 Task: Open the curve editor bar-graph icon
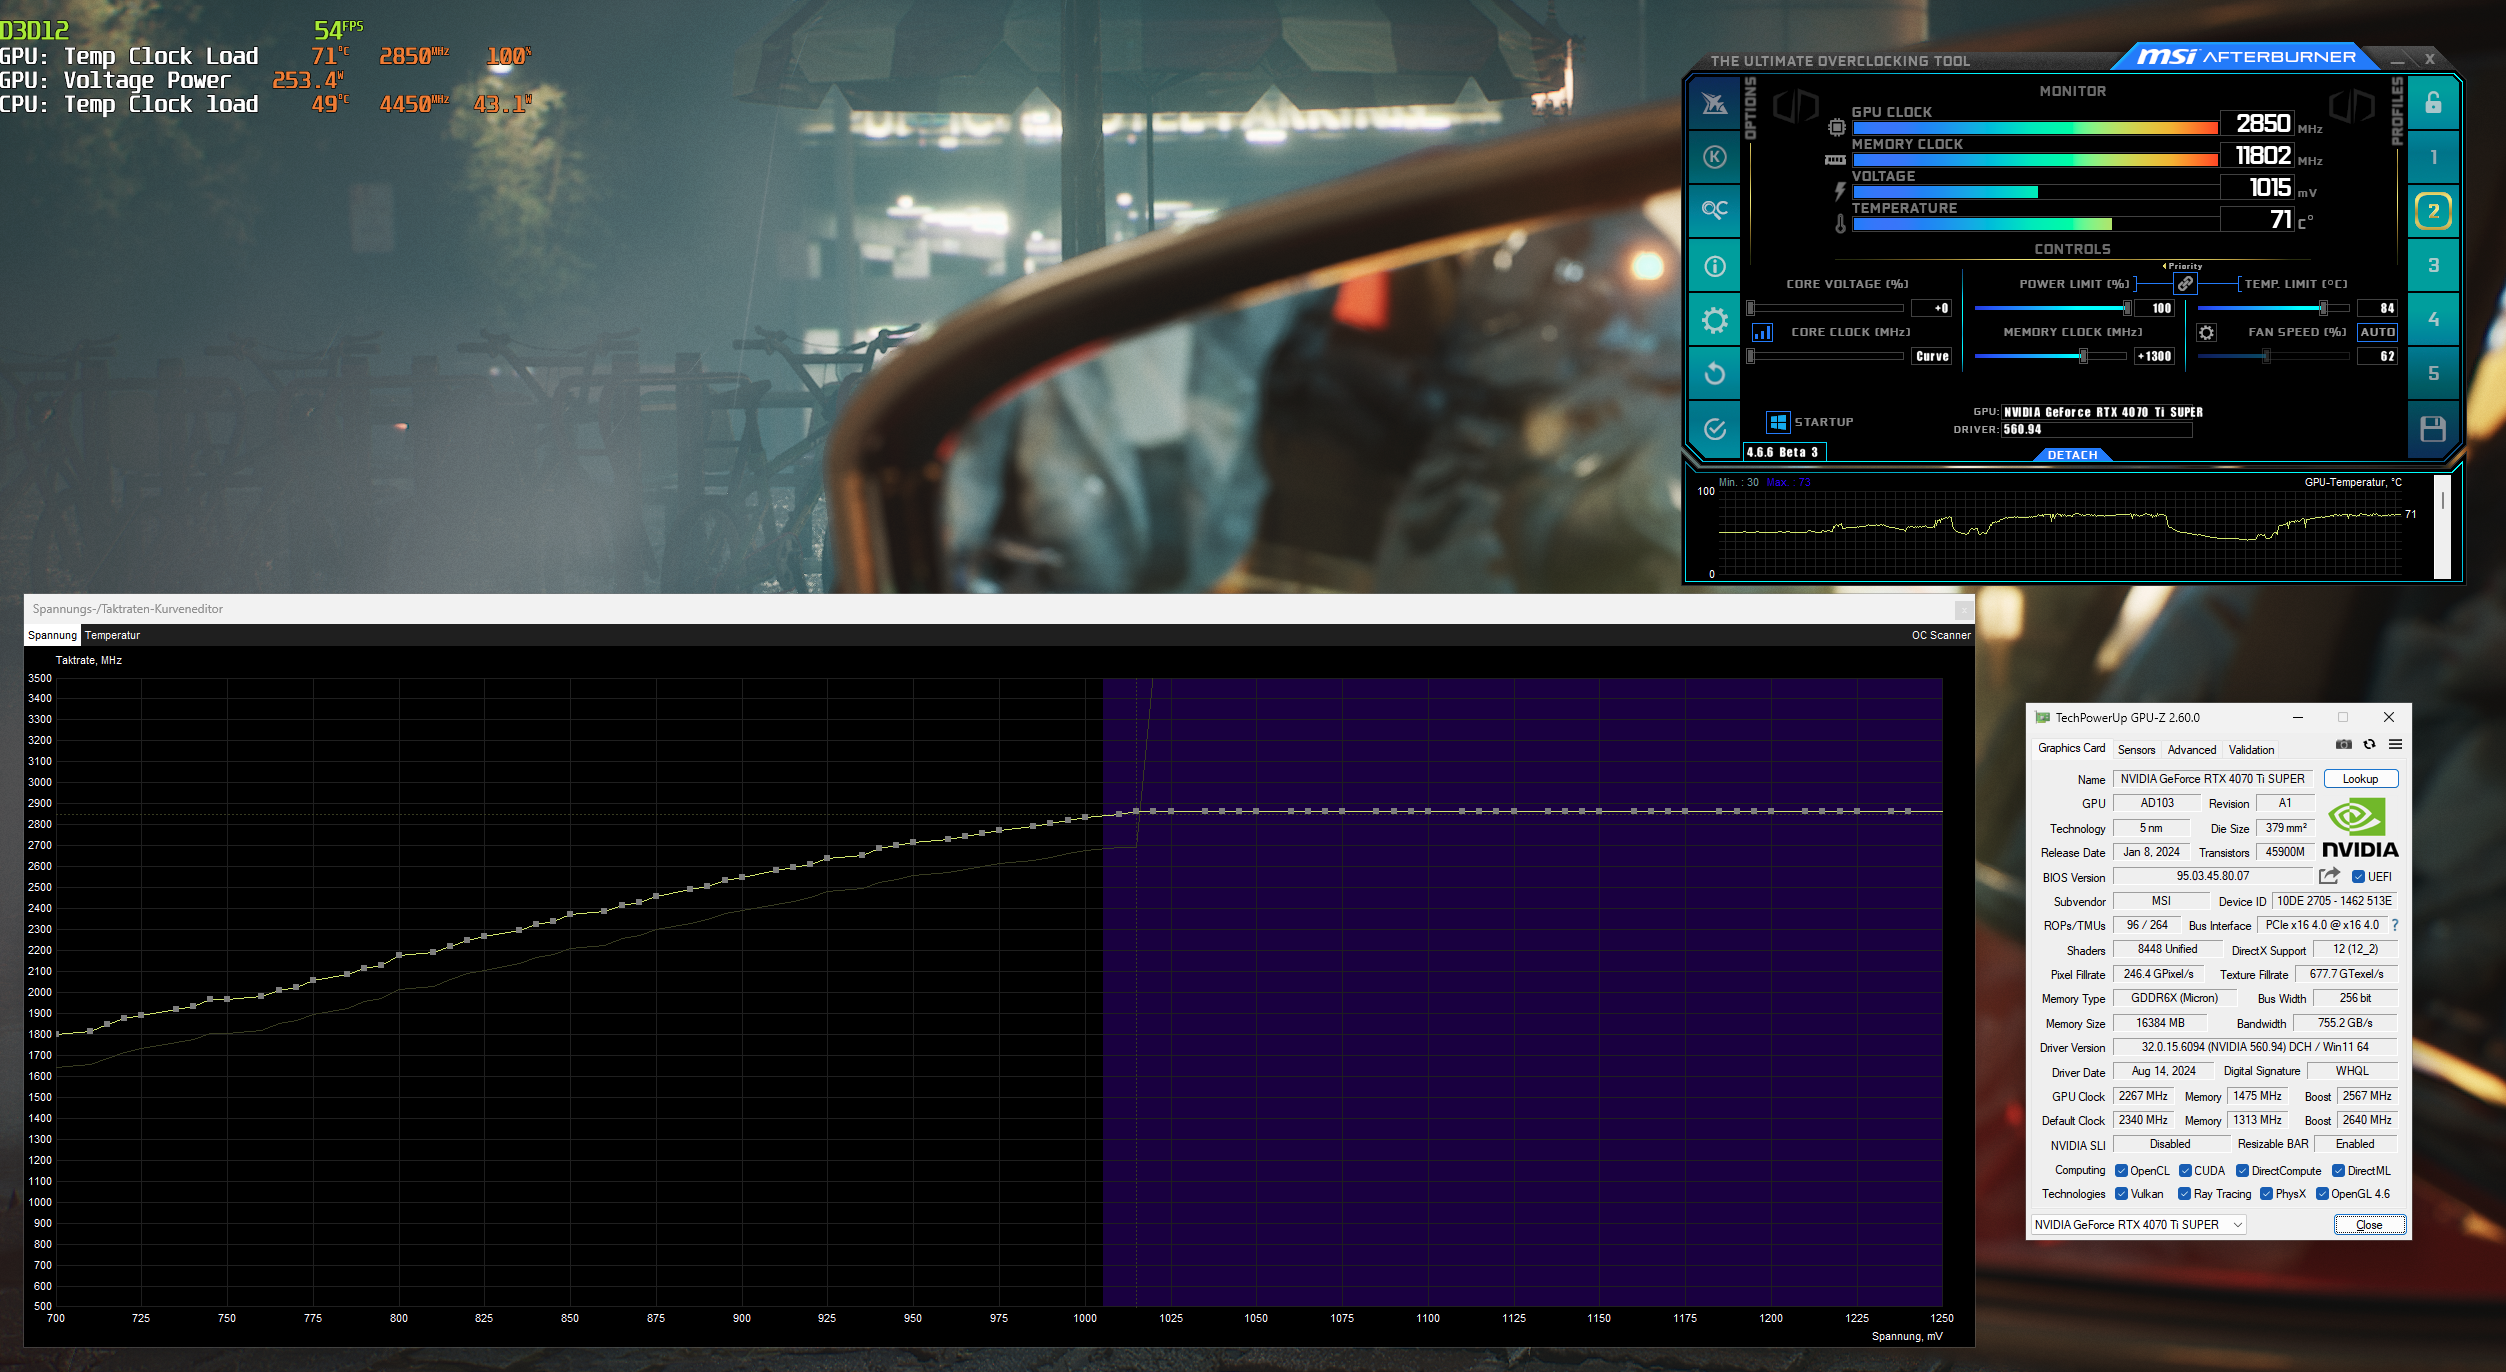tap(1762, 332)
